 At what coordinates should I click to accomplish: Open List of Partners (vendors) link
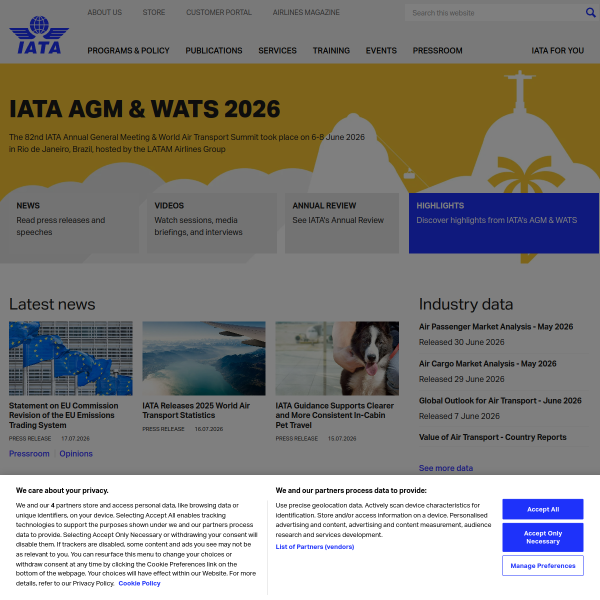click(315, 547)
